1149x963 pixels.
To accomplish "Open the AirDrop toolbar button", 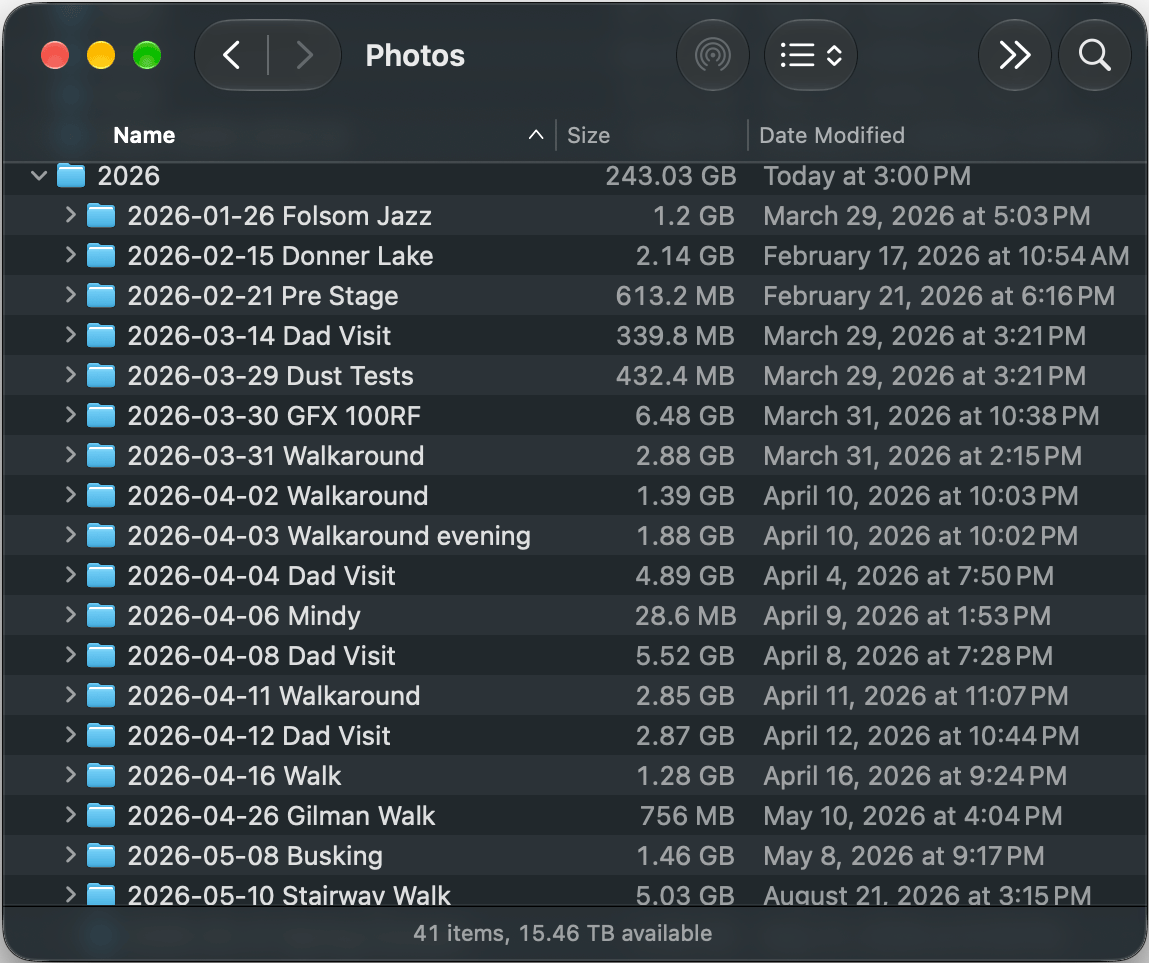I will point(712,56).
